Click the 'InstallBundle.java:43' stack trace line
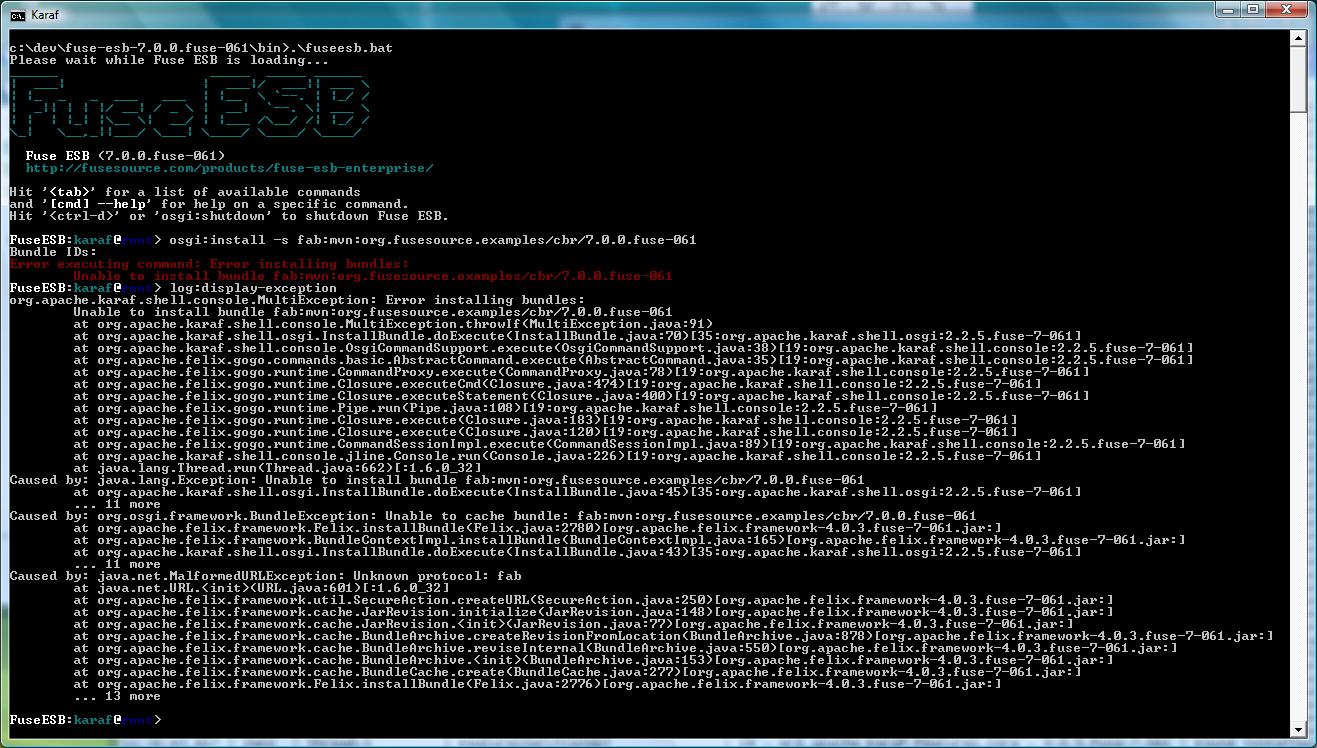 click(577, 552)
